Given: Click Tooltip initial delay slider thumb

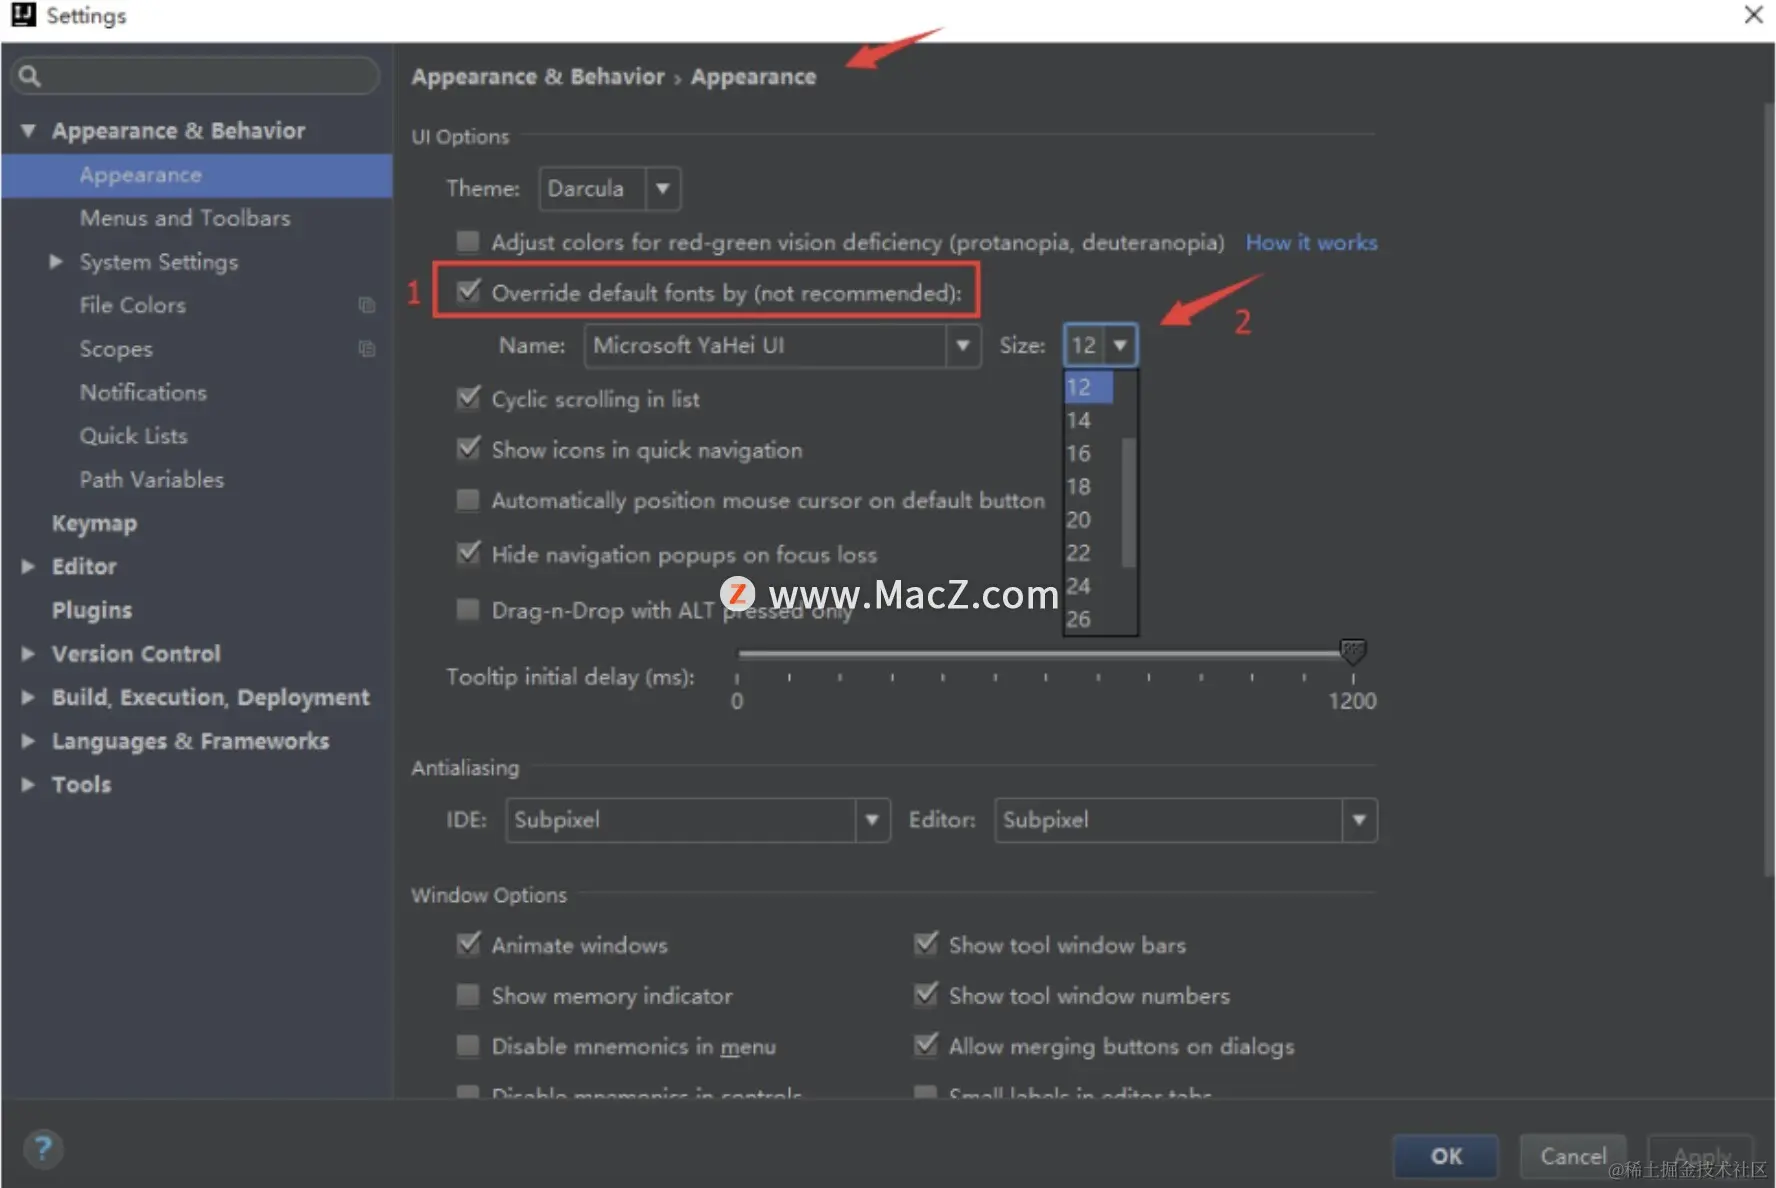Looking at the screenshot, I should (x=1352, y=652).
